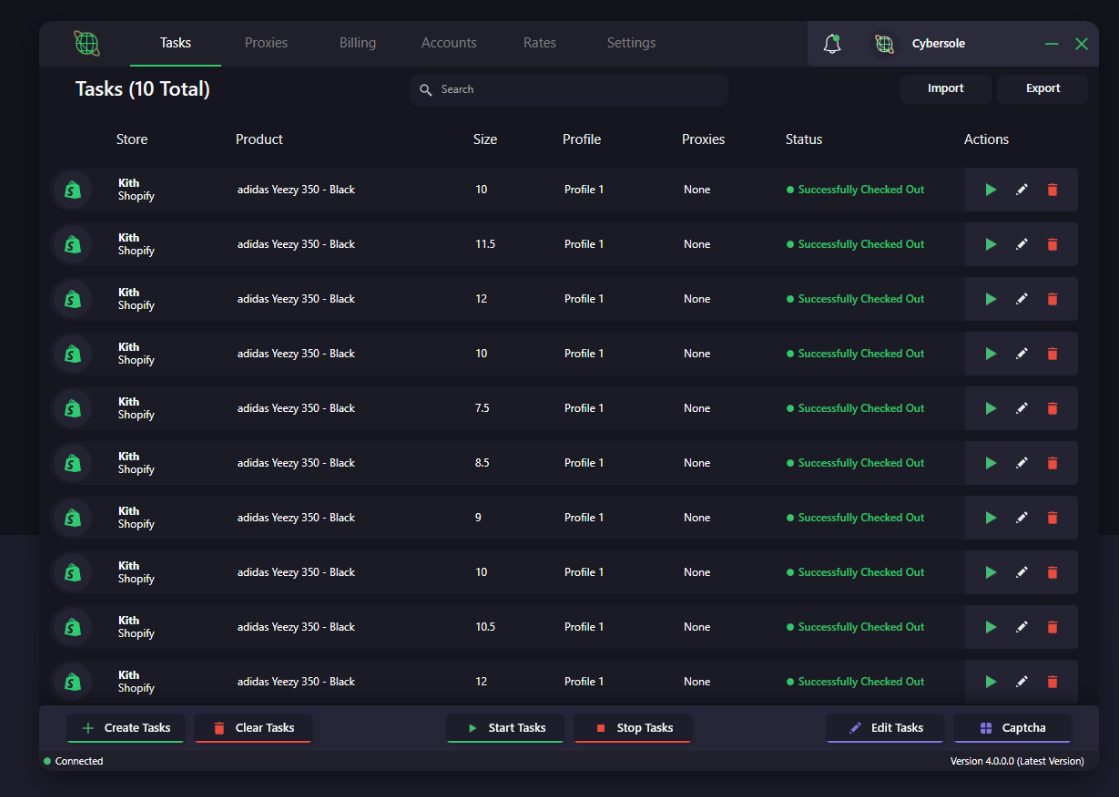Viewport: 1119px width, 797px height.
Task: Click the Size column header
Action: (485, 139)
